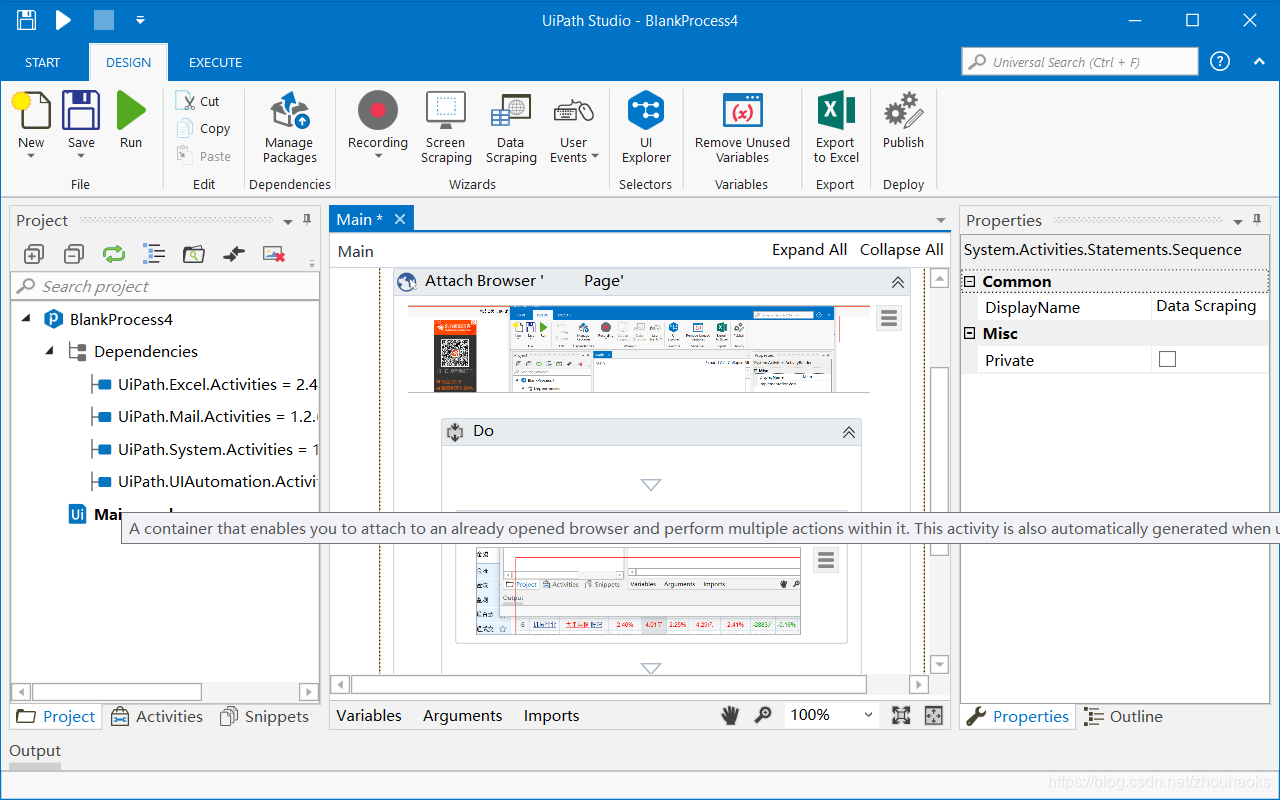Click the magnifier zoom icon in designer footer
1280x800 pixels.
point(763,715)
